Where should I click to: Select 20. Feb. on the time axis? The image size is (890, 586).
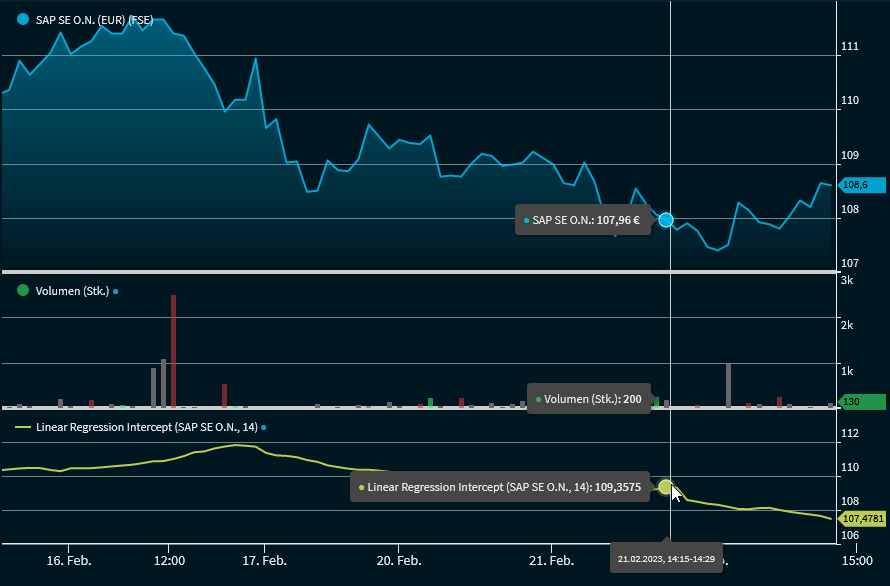(398, 561)
